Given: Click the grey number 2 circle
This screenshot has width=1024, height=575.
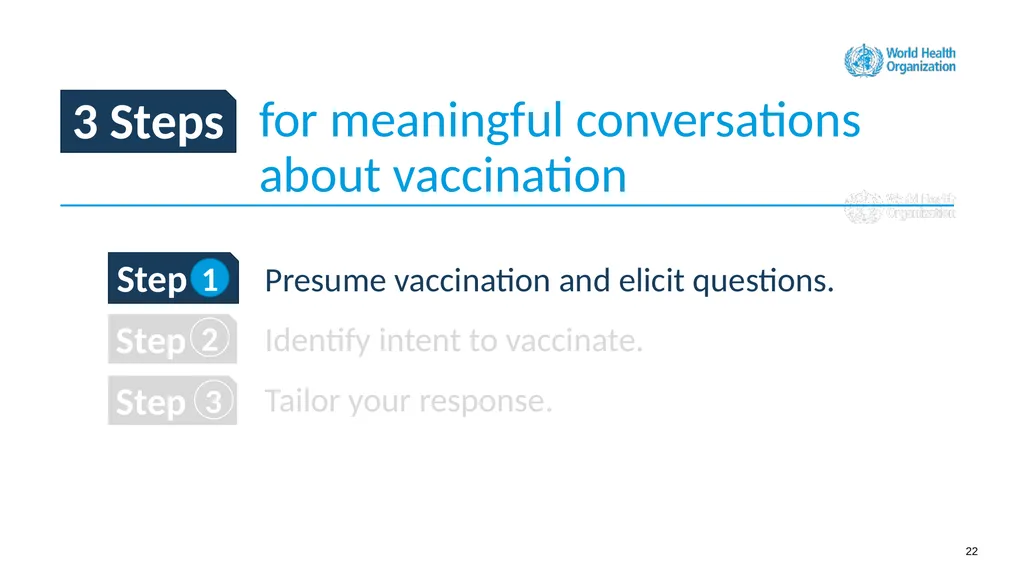Looking at the screenshot, I should point(210,339).
